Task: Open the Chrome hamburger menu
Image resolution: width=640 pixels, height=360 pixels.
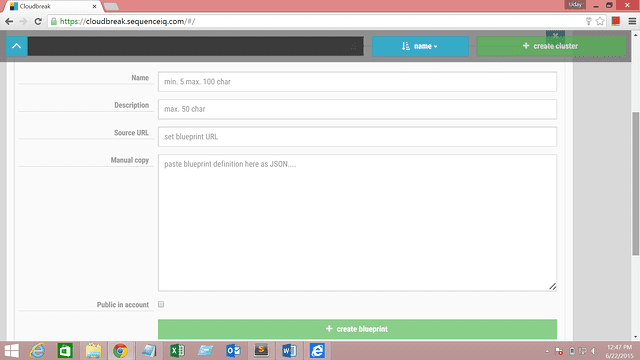Action: tap(632, 21)
